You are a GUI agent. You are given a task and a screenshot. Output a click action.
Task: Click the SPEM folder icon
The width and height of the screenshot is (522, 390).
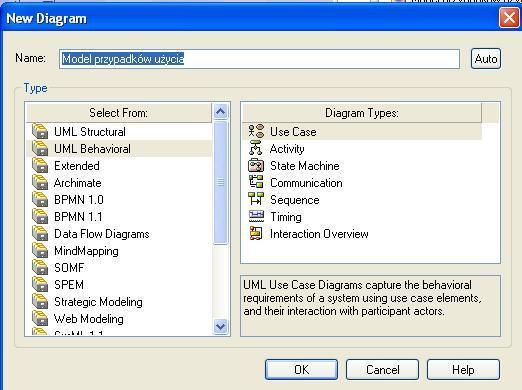click(40, 284)
